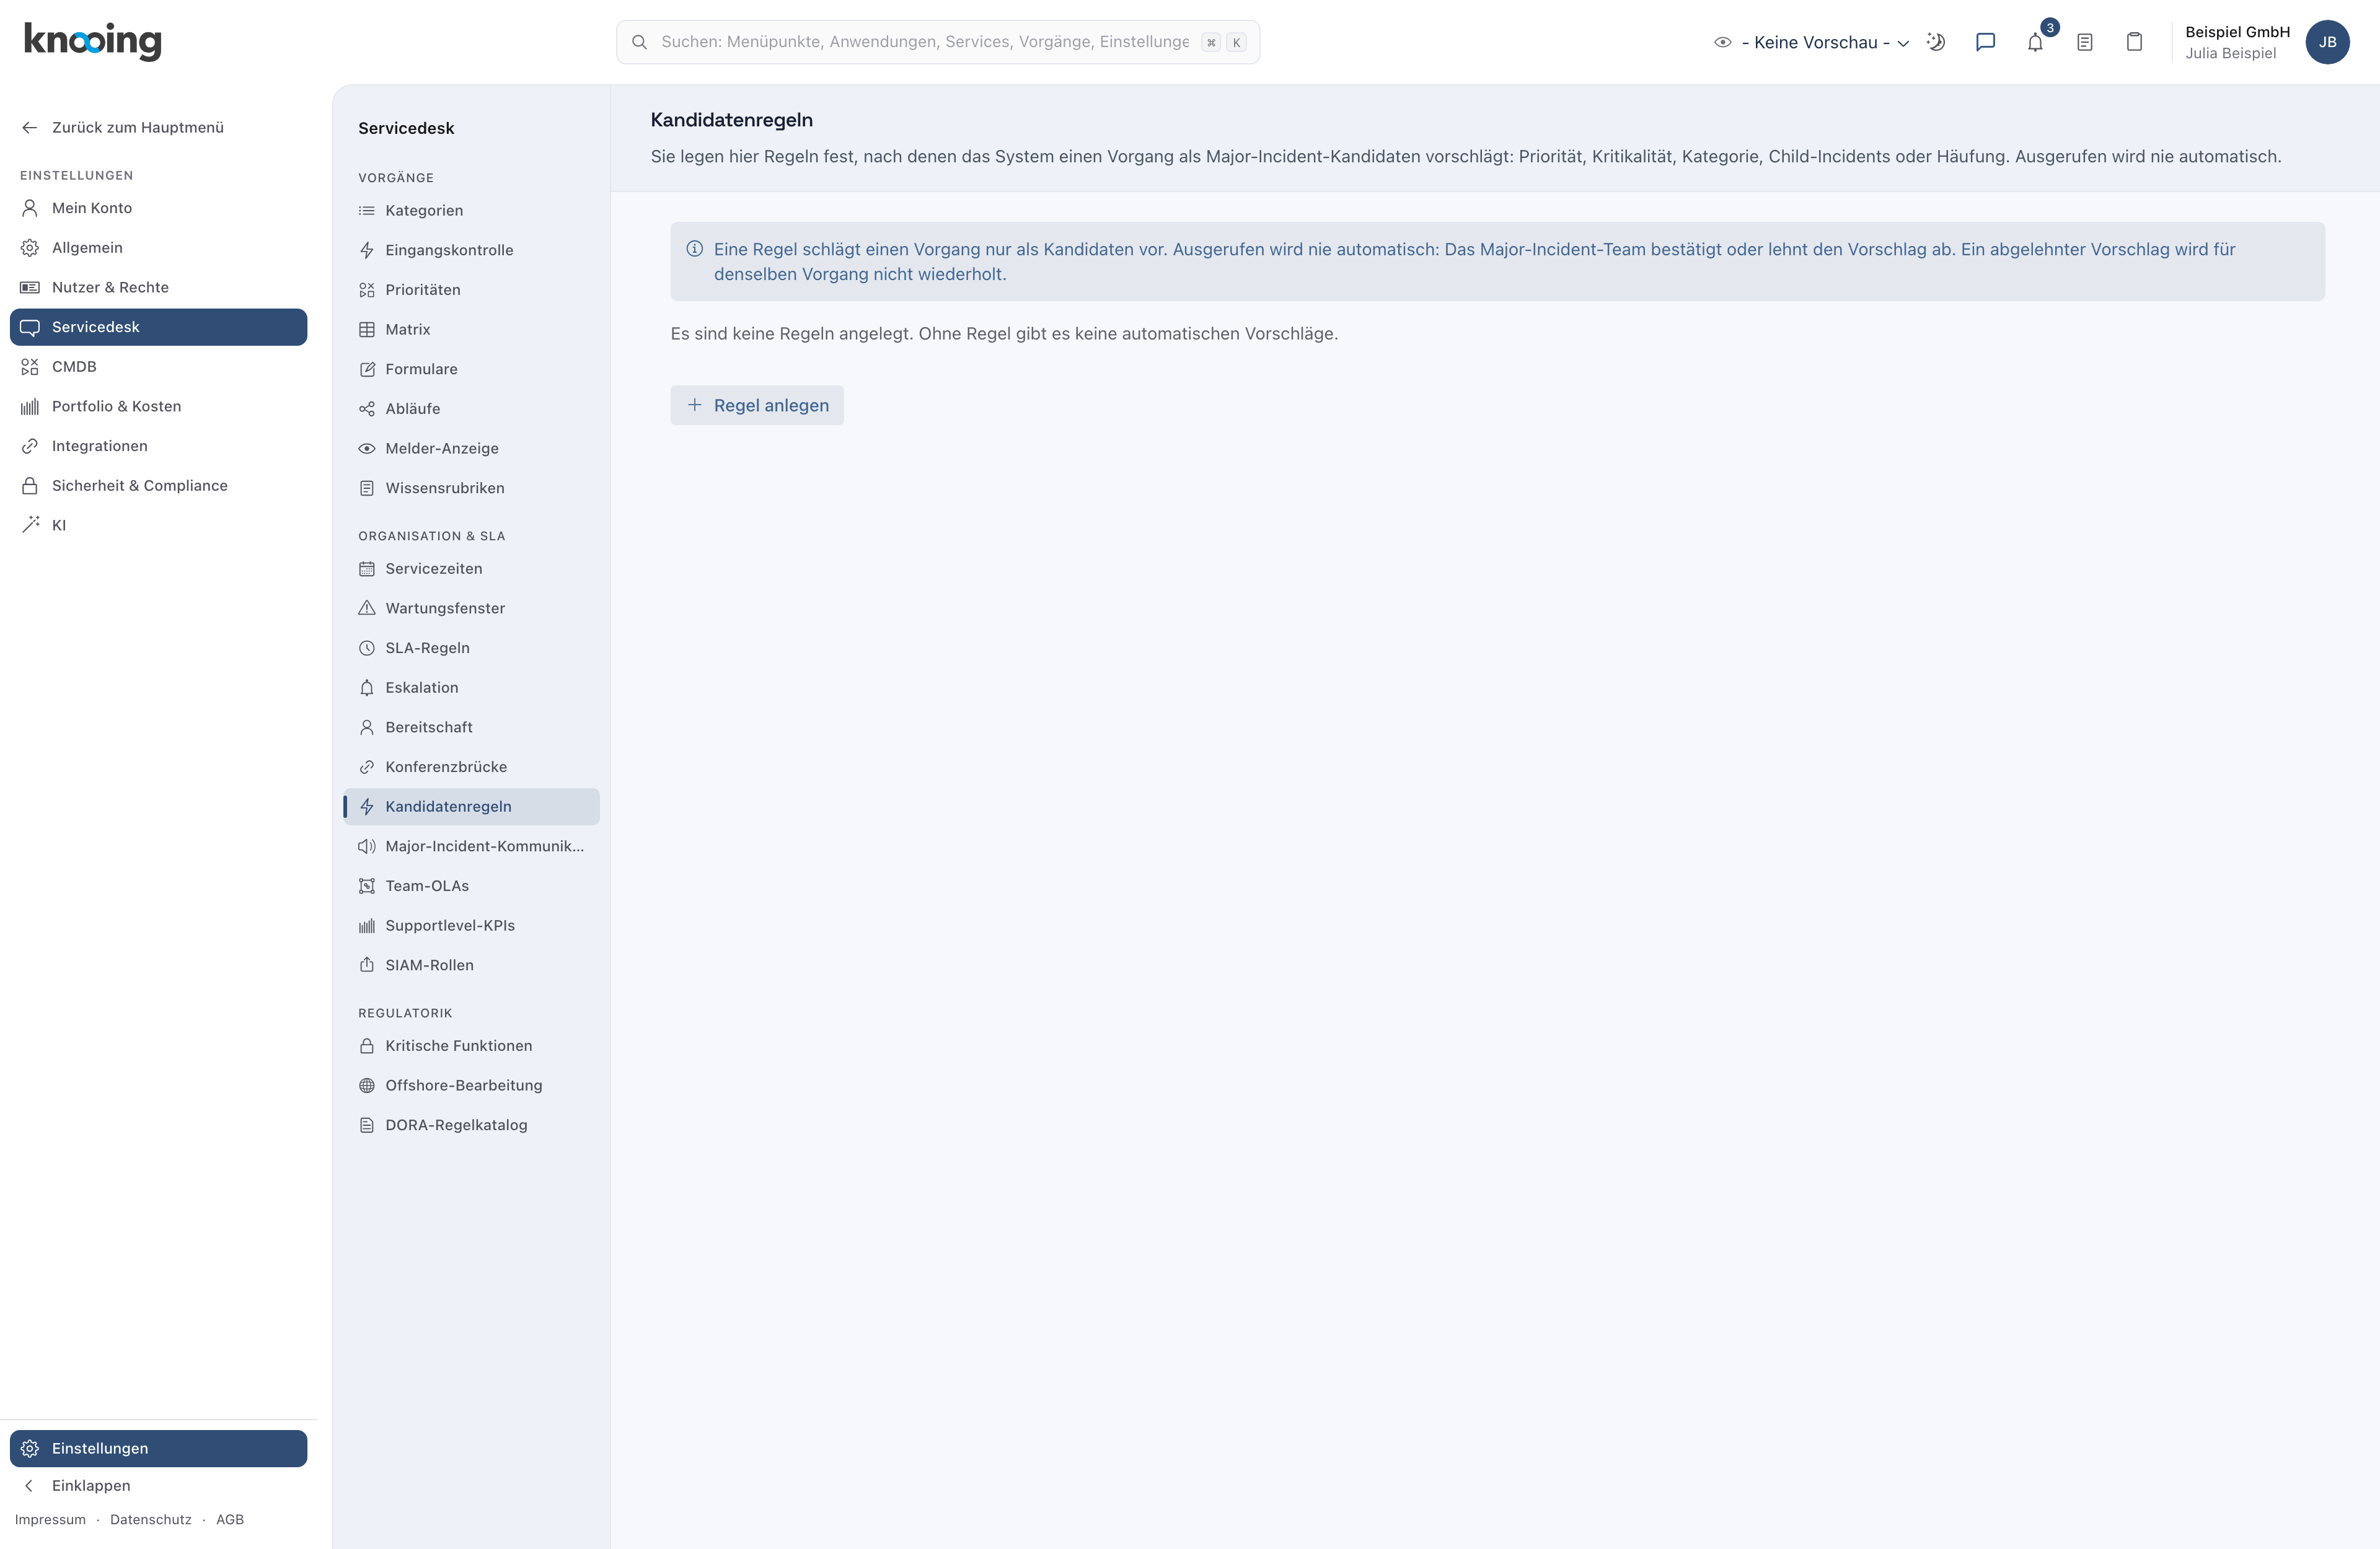The image size is (2380, 1549).
Task: Click the eye icon beside Melder-Anzeige
Action: [x=367, y=448]
